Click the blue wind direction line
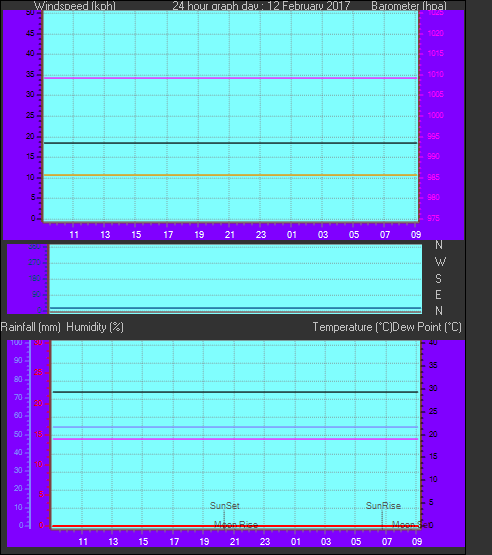The image size is (492, 555). pyautogui.click(x=235, y=308)
